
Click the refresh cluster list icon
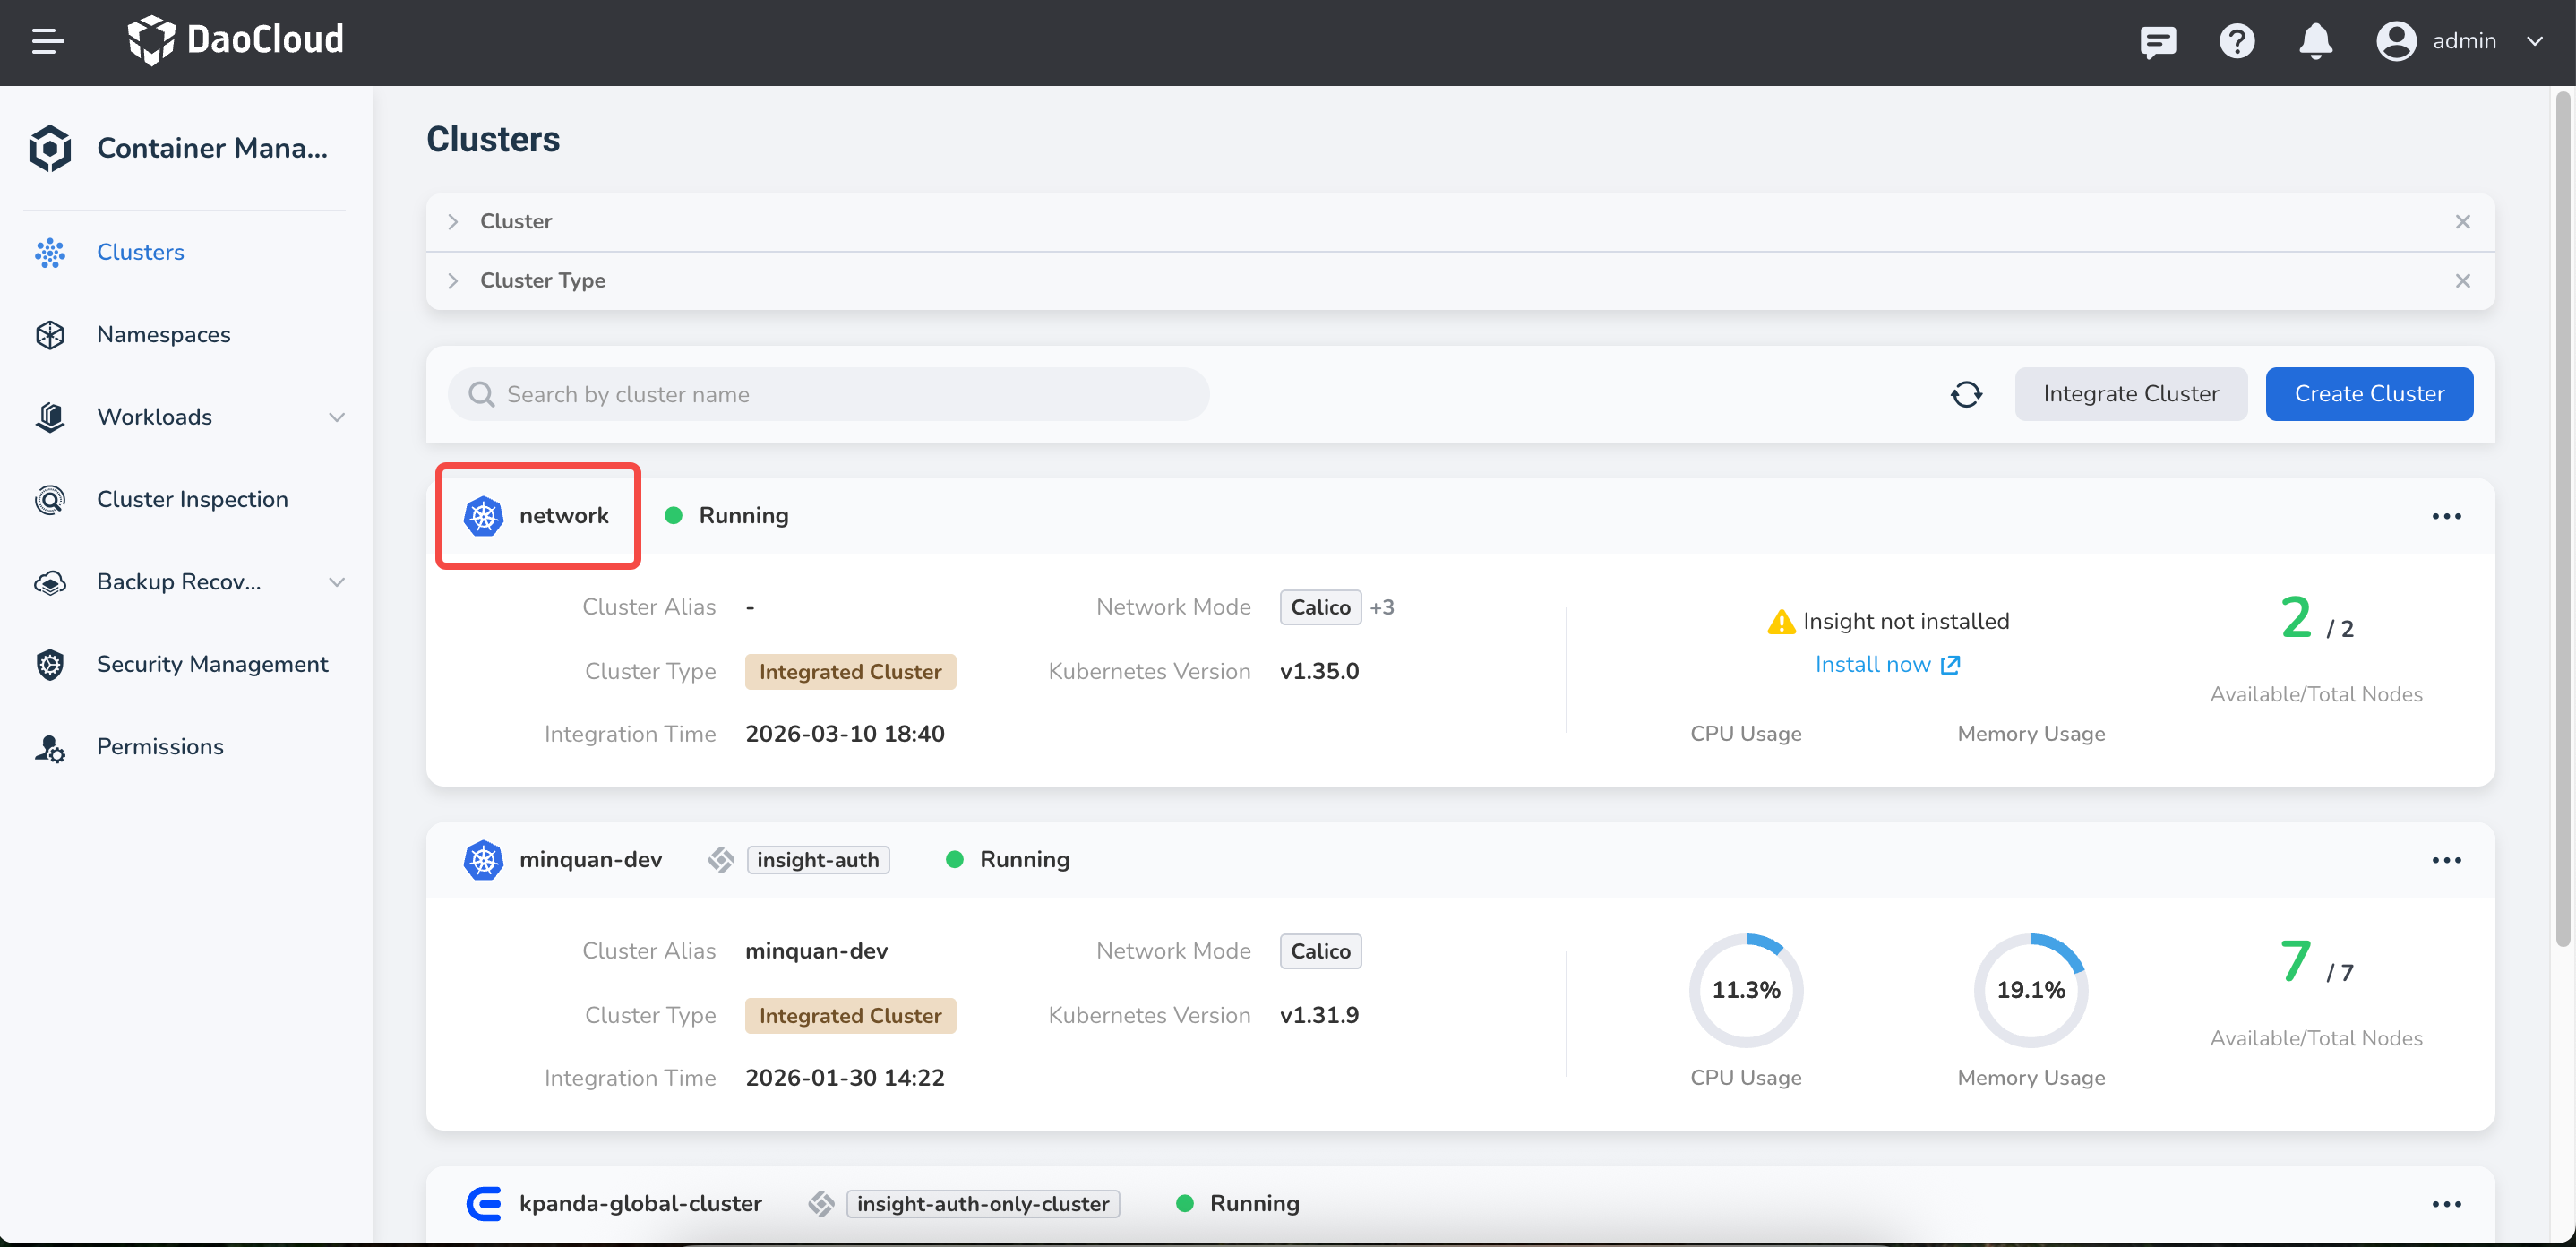[x=1966, y=394]
